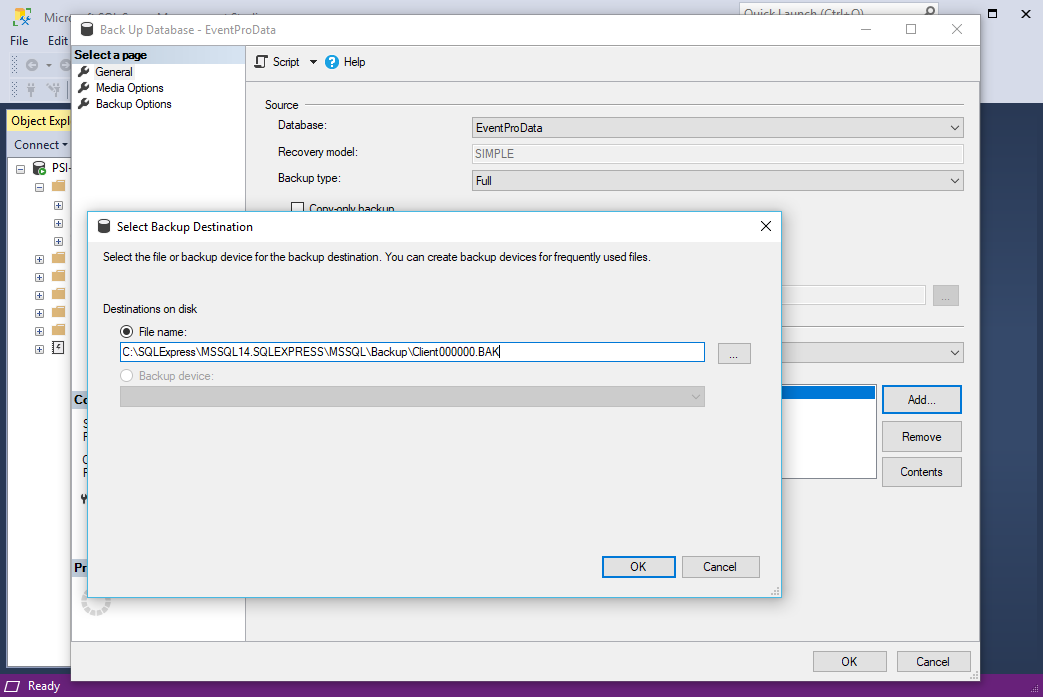The width and height of the screenshot is (1043, 697).
Task: Click the Ready status bar icon
Action: [x=13, y=686]
